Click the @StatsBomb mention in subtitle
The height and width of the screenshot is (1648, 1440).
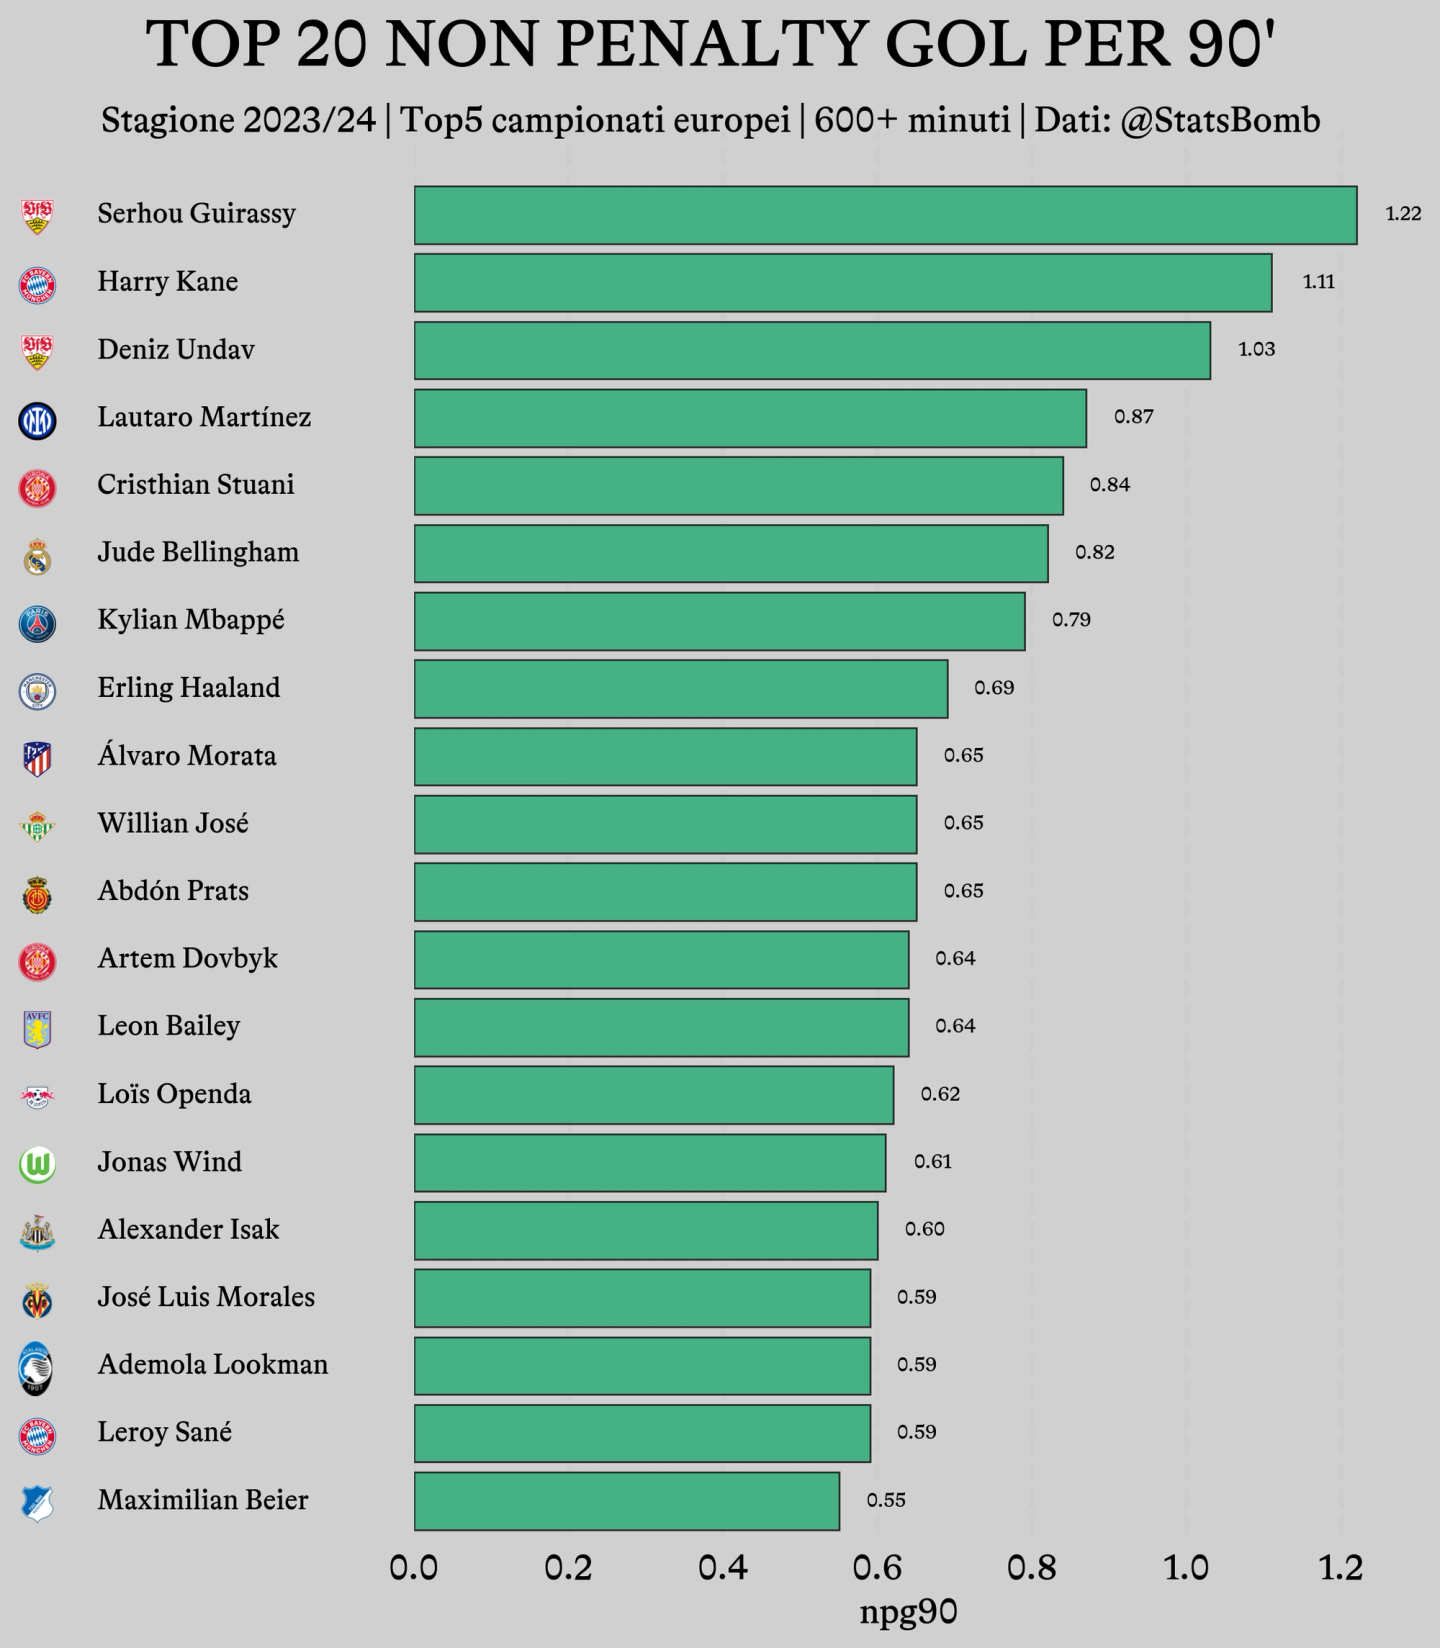point(1220,120)
